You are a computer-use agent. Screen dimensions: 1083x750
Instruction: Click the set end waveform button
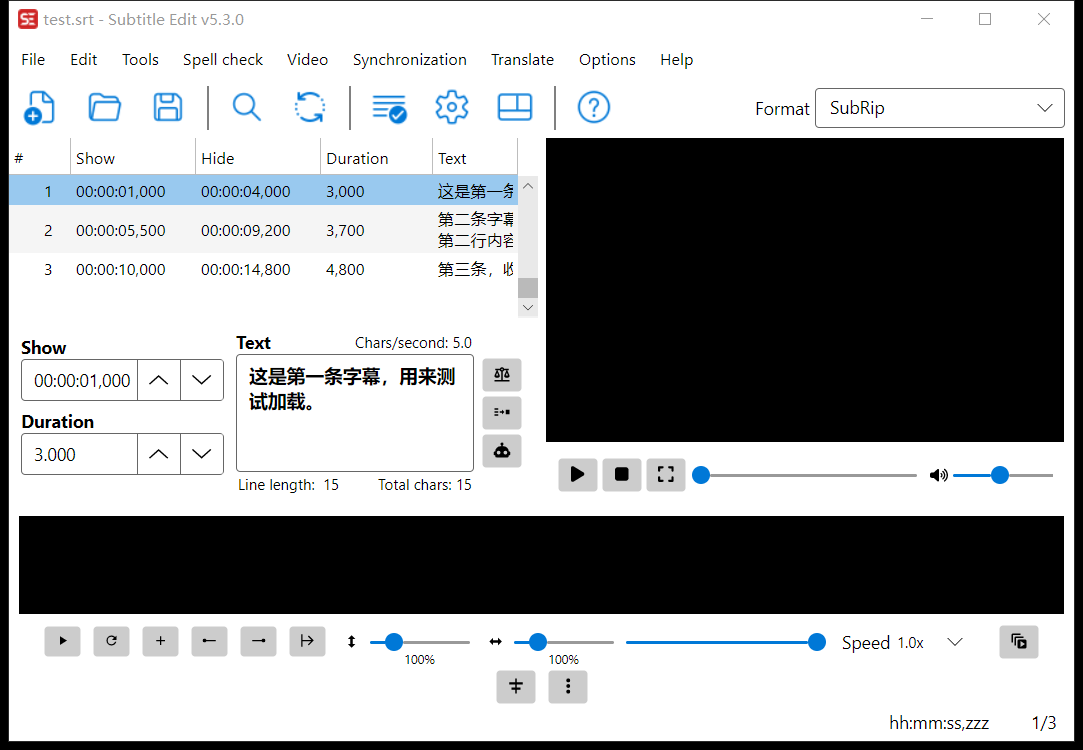point(258,642)
